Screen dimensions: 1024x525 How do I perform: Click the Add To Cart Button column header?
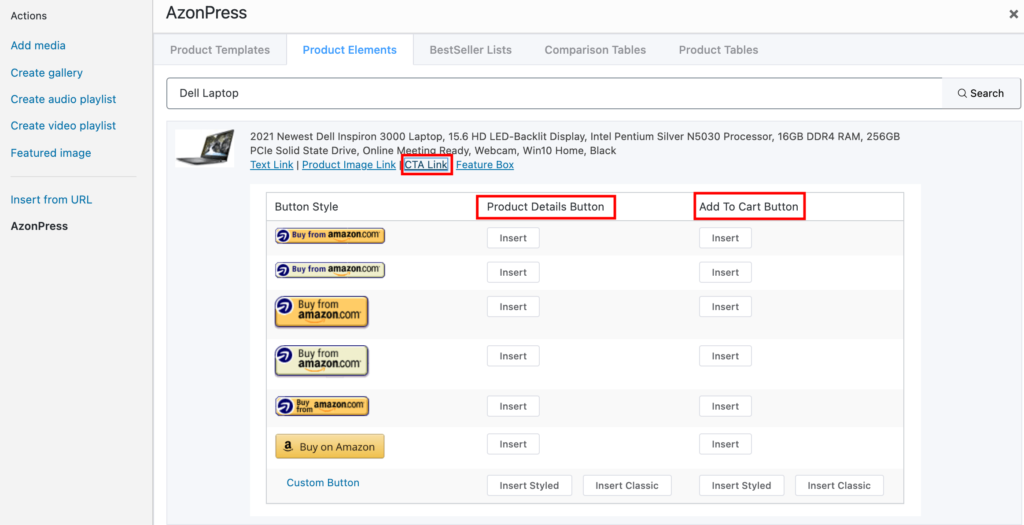[749, 207]
